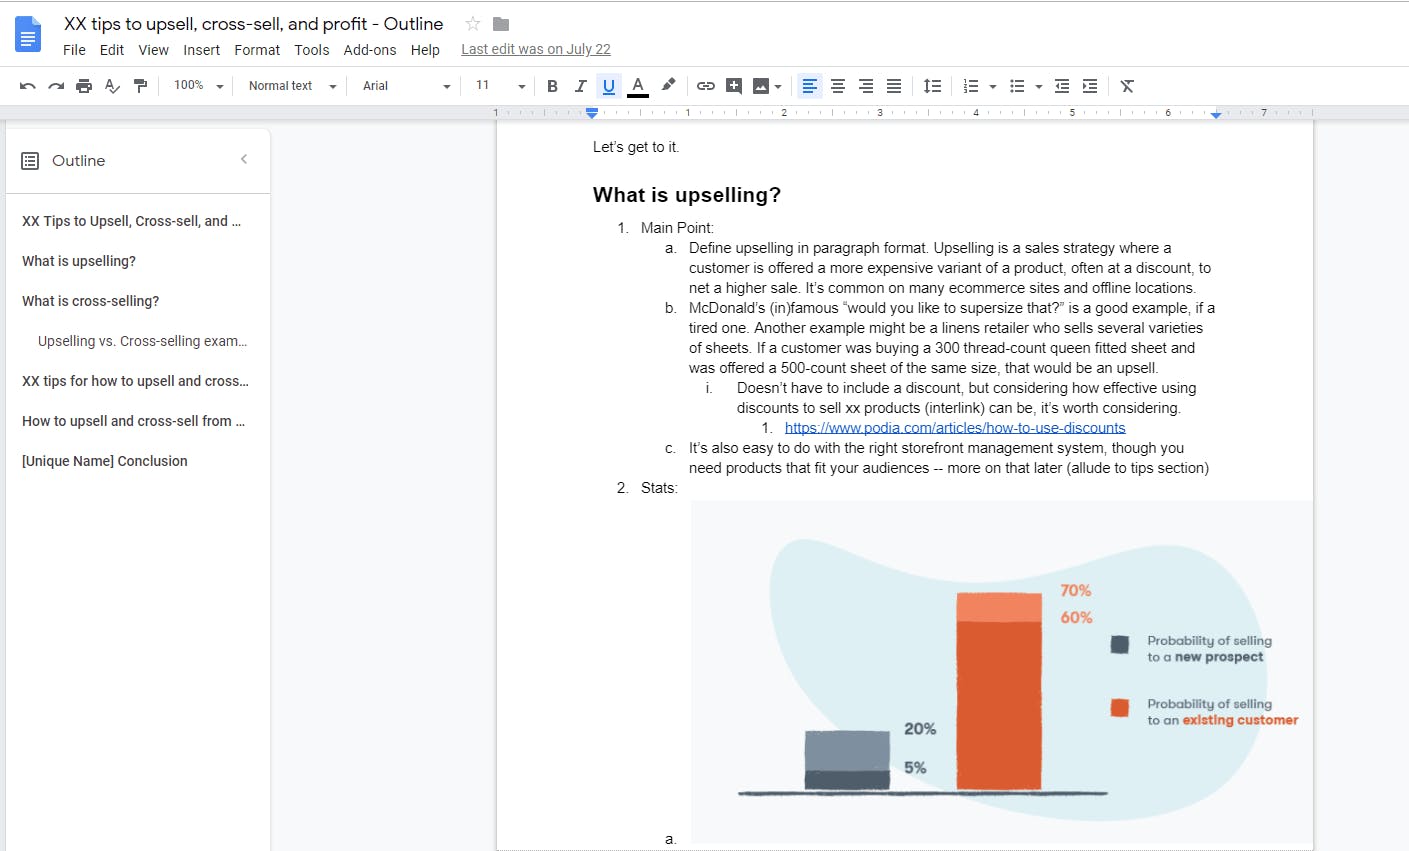Run spelling and grammar check
The image size is (1409, 851).
tap(112, 86)
